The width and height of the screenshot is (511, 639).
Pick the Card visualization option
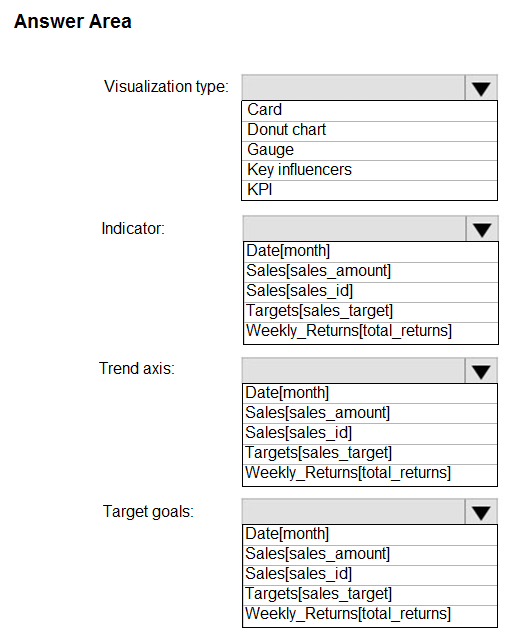coord(369,110)
